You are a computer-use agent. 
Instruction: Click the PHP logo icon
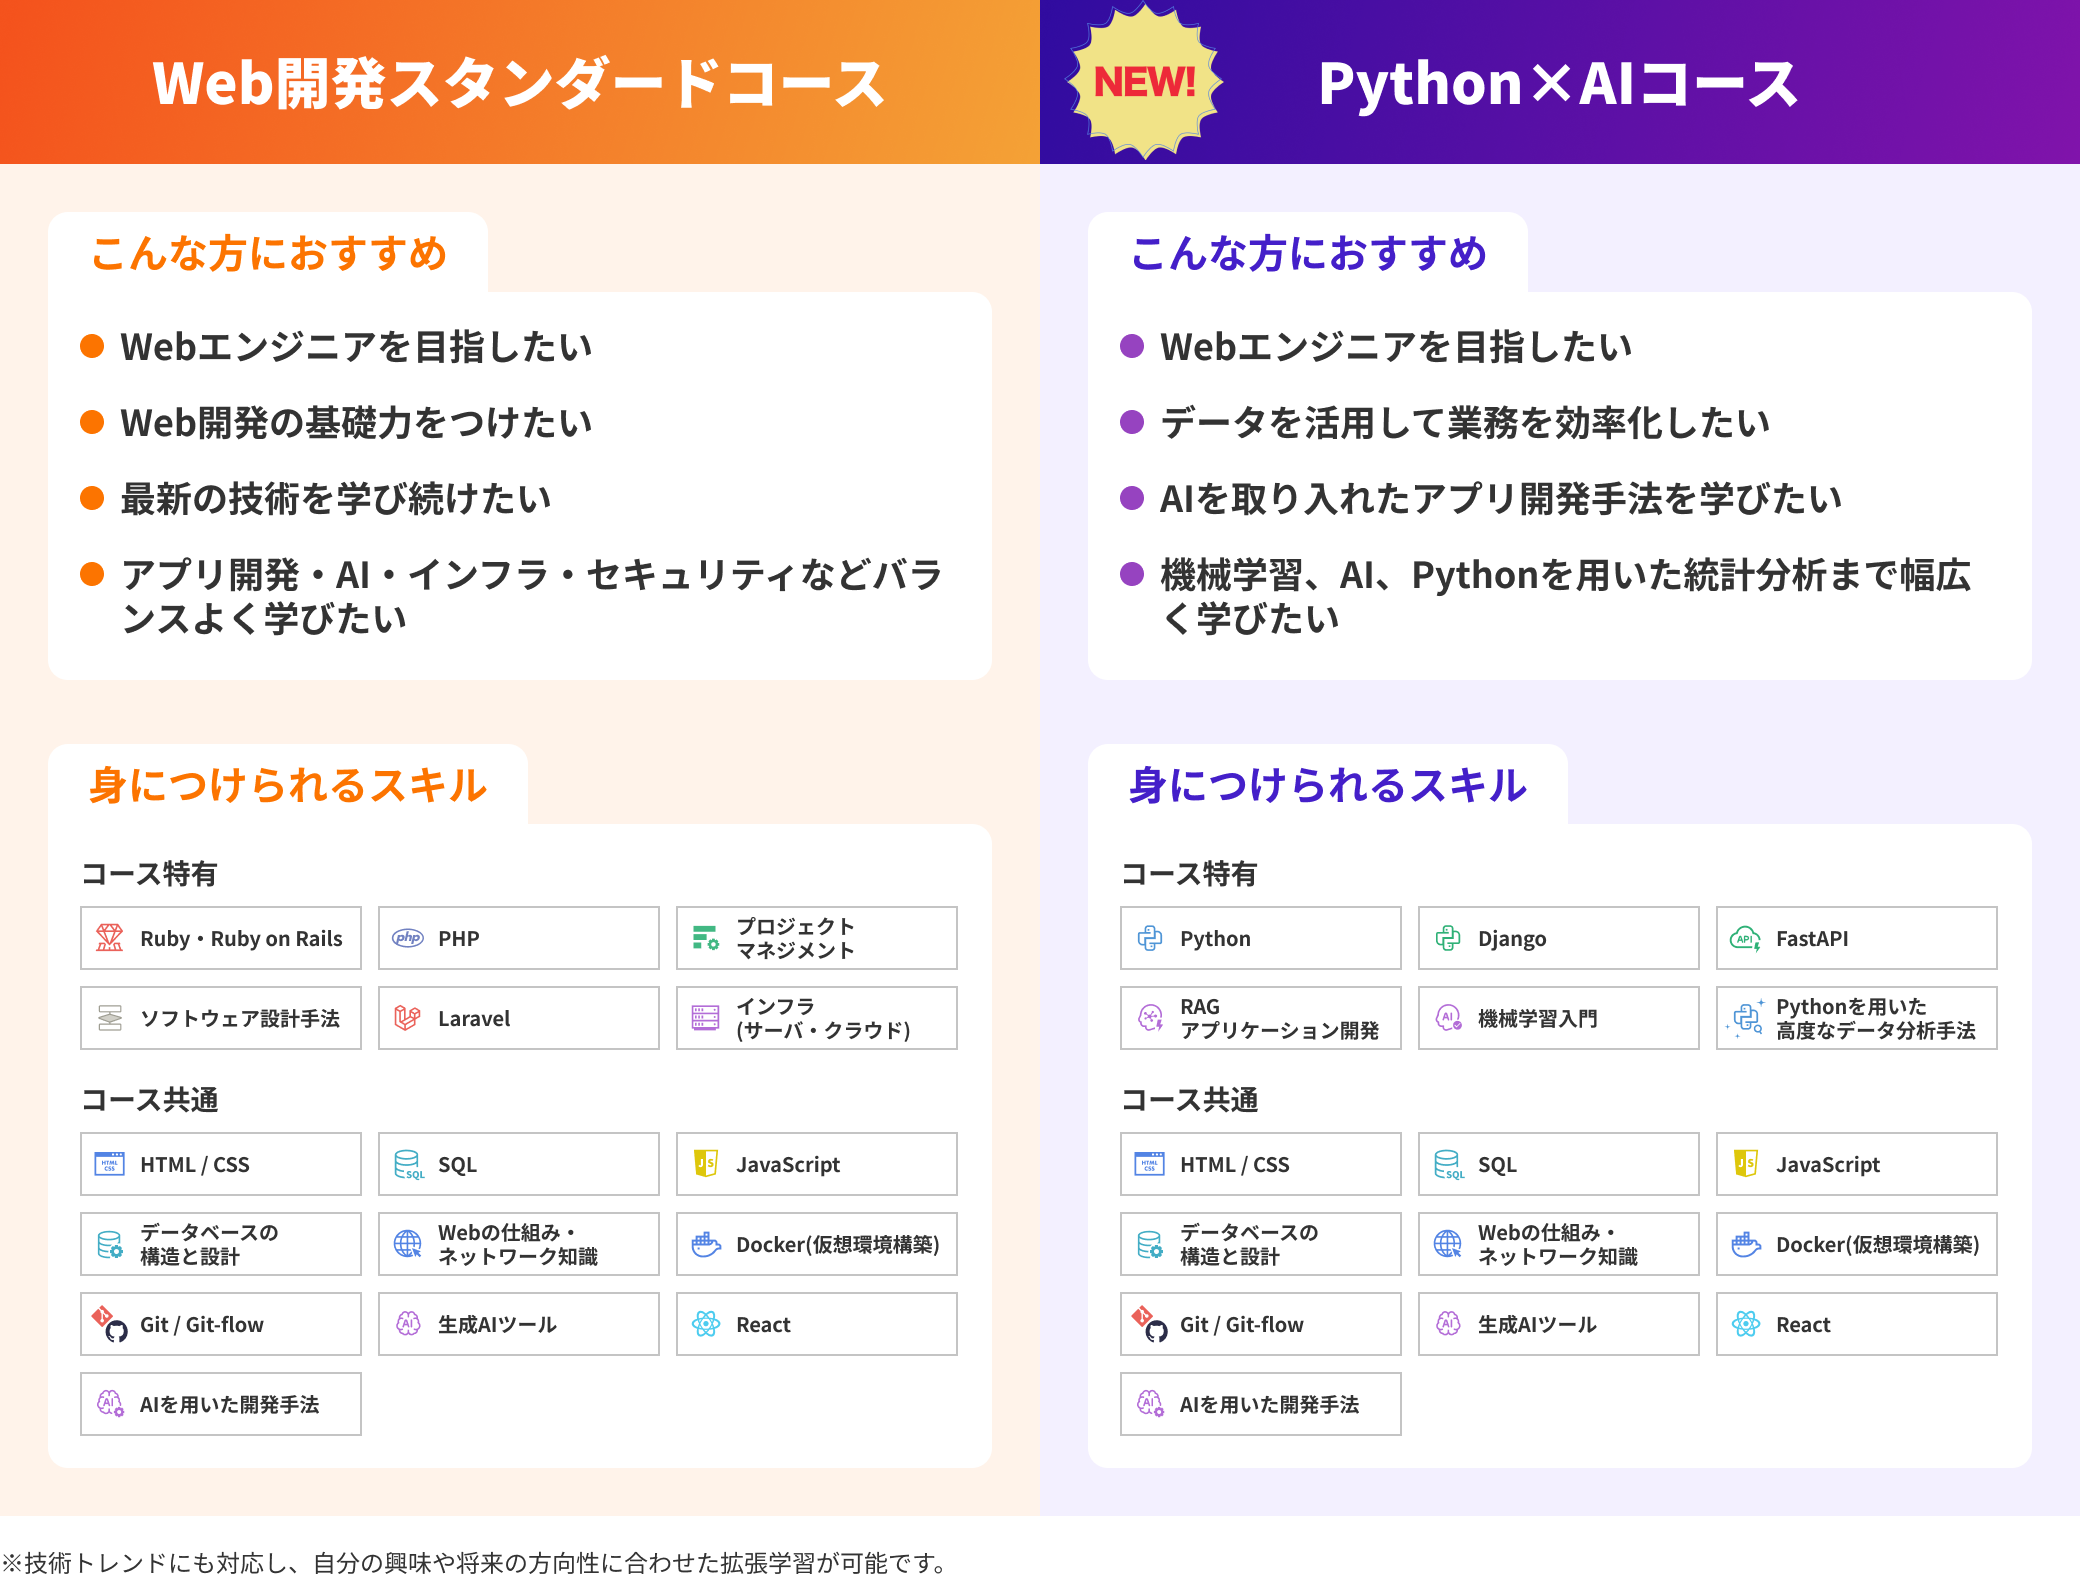[x=407, y=938]
